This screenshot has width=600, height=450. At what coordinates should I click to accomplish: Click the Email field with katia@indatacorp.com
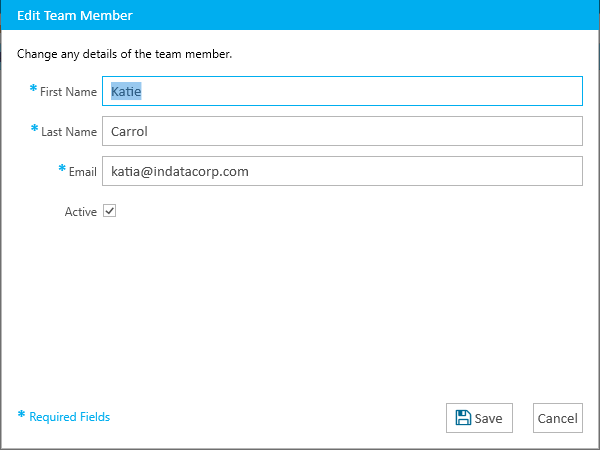[x=342, y=171]
